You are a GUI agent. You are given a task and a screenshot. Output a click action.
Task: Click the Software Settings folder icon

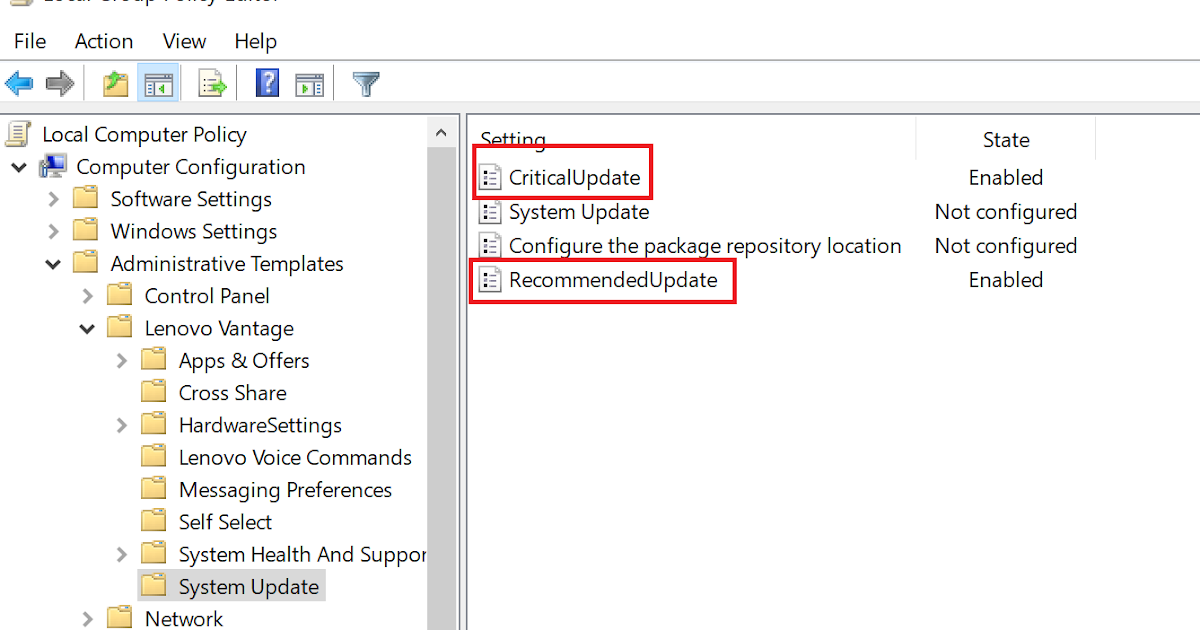(x=86, y=199)
